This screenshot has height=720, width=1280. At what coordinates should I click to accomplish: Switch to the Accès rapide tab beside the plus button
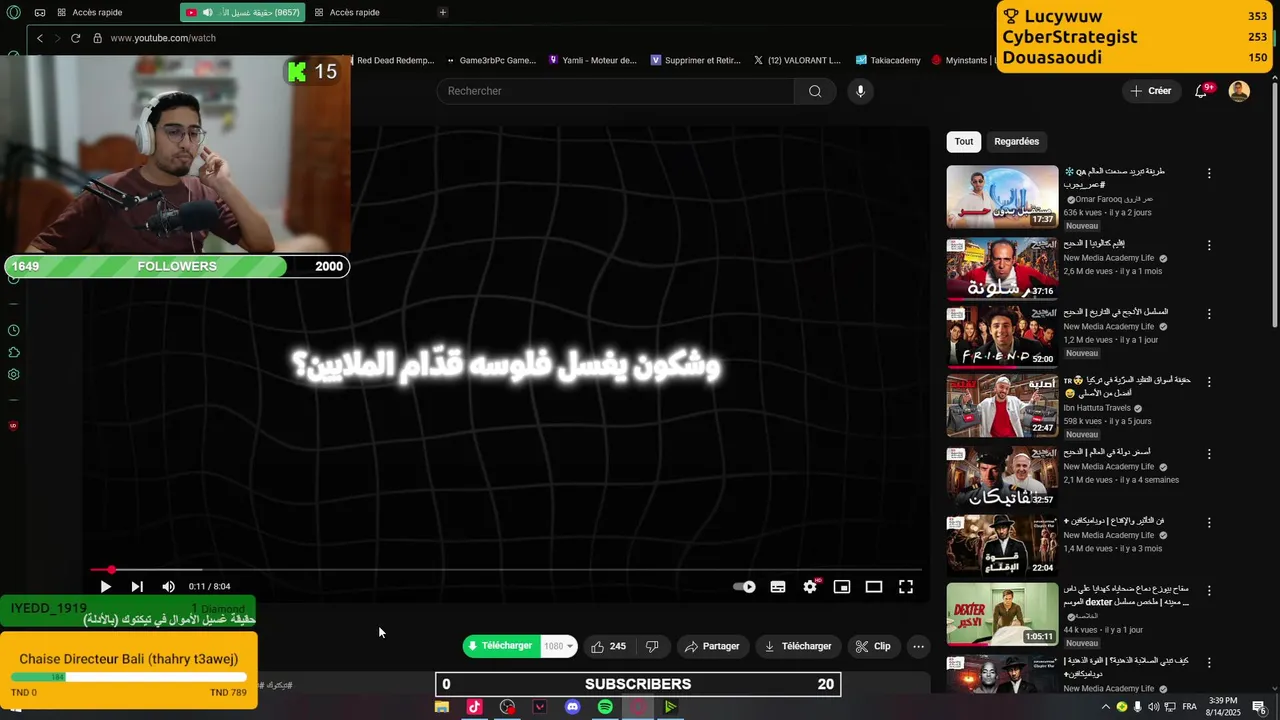point(355,13)
